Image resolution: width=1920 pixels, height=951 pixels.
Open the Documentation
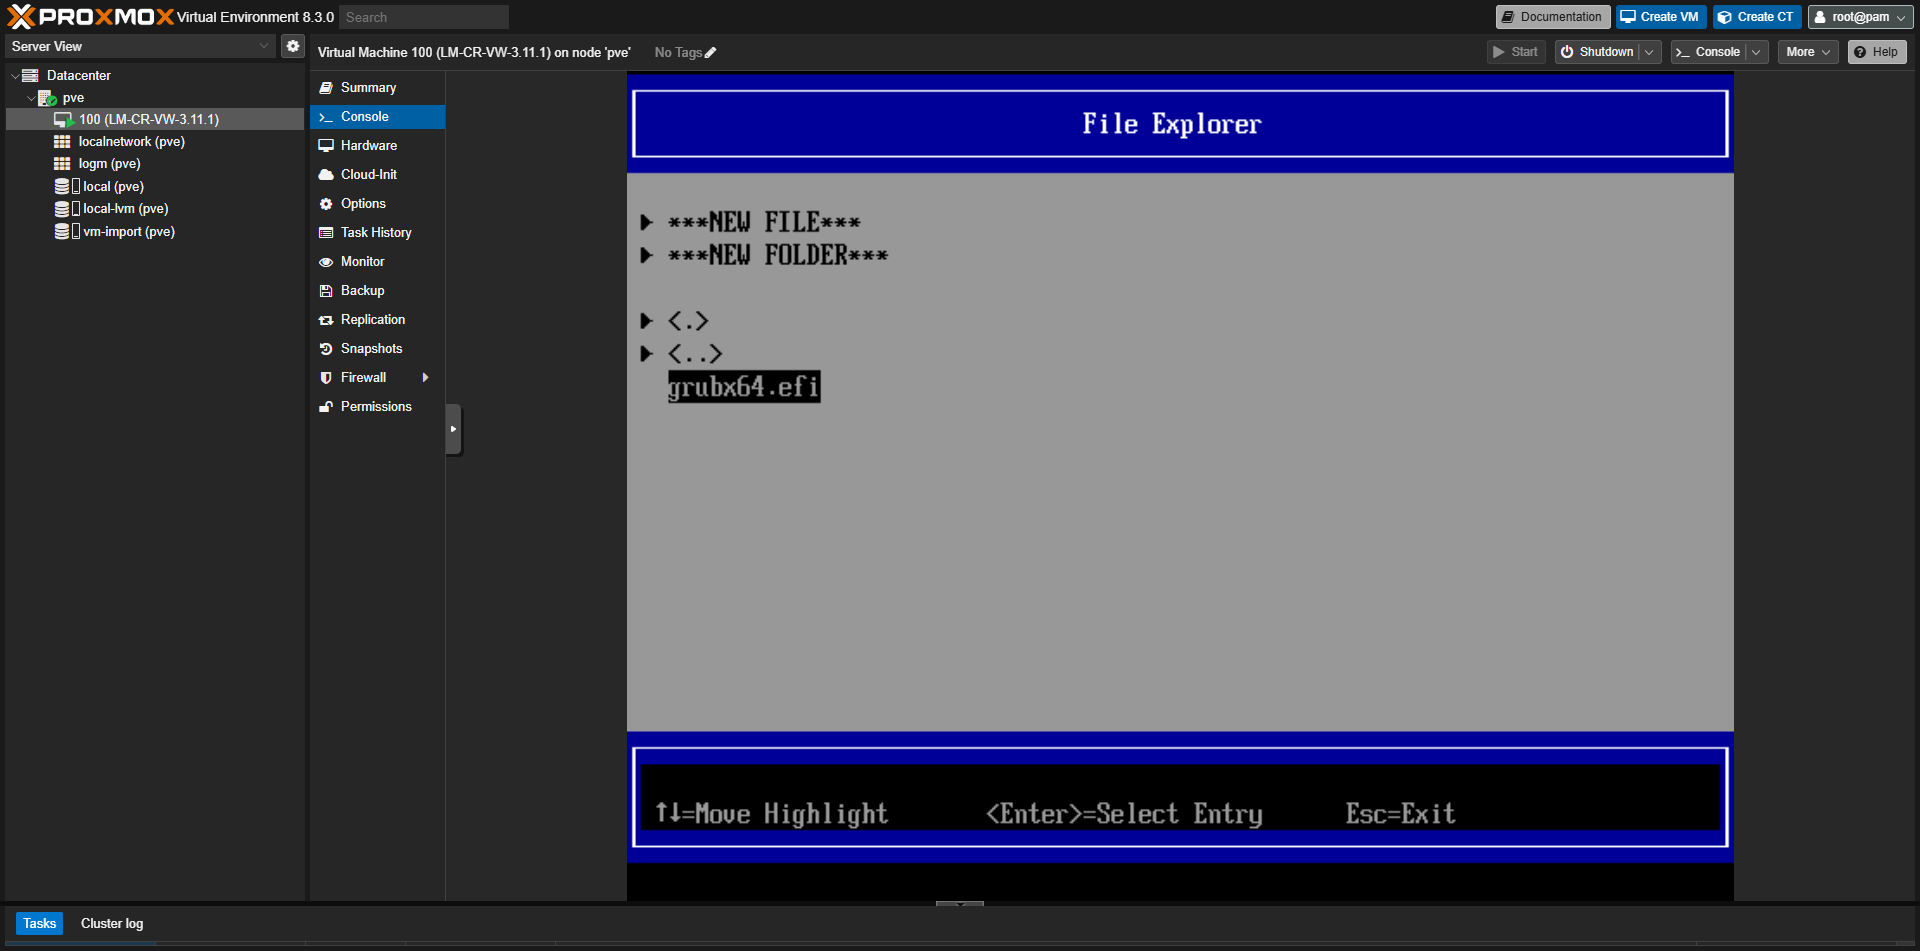coord(1552,16)
